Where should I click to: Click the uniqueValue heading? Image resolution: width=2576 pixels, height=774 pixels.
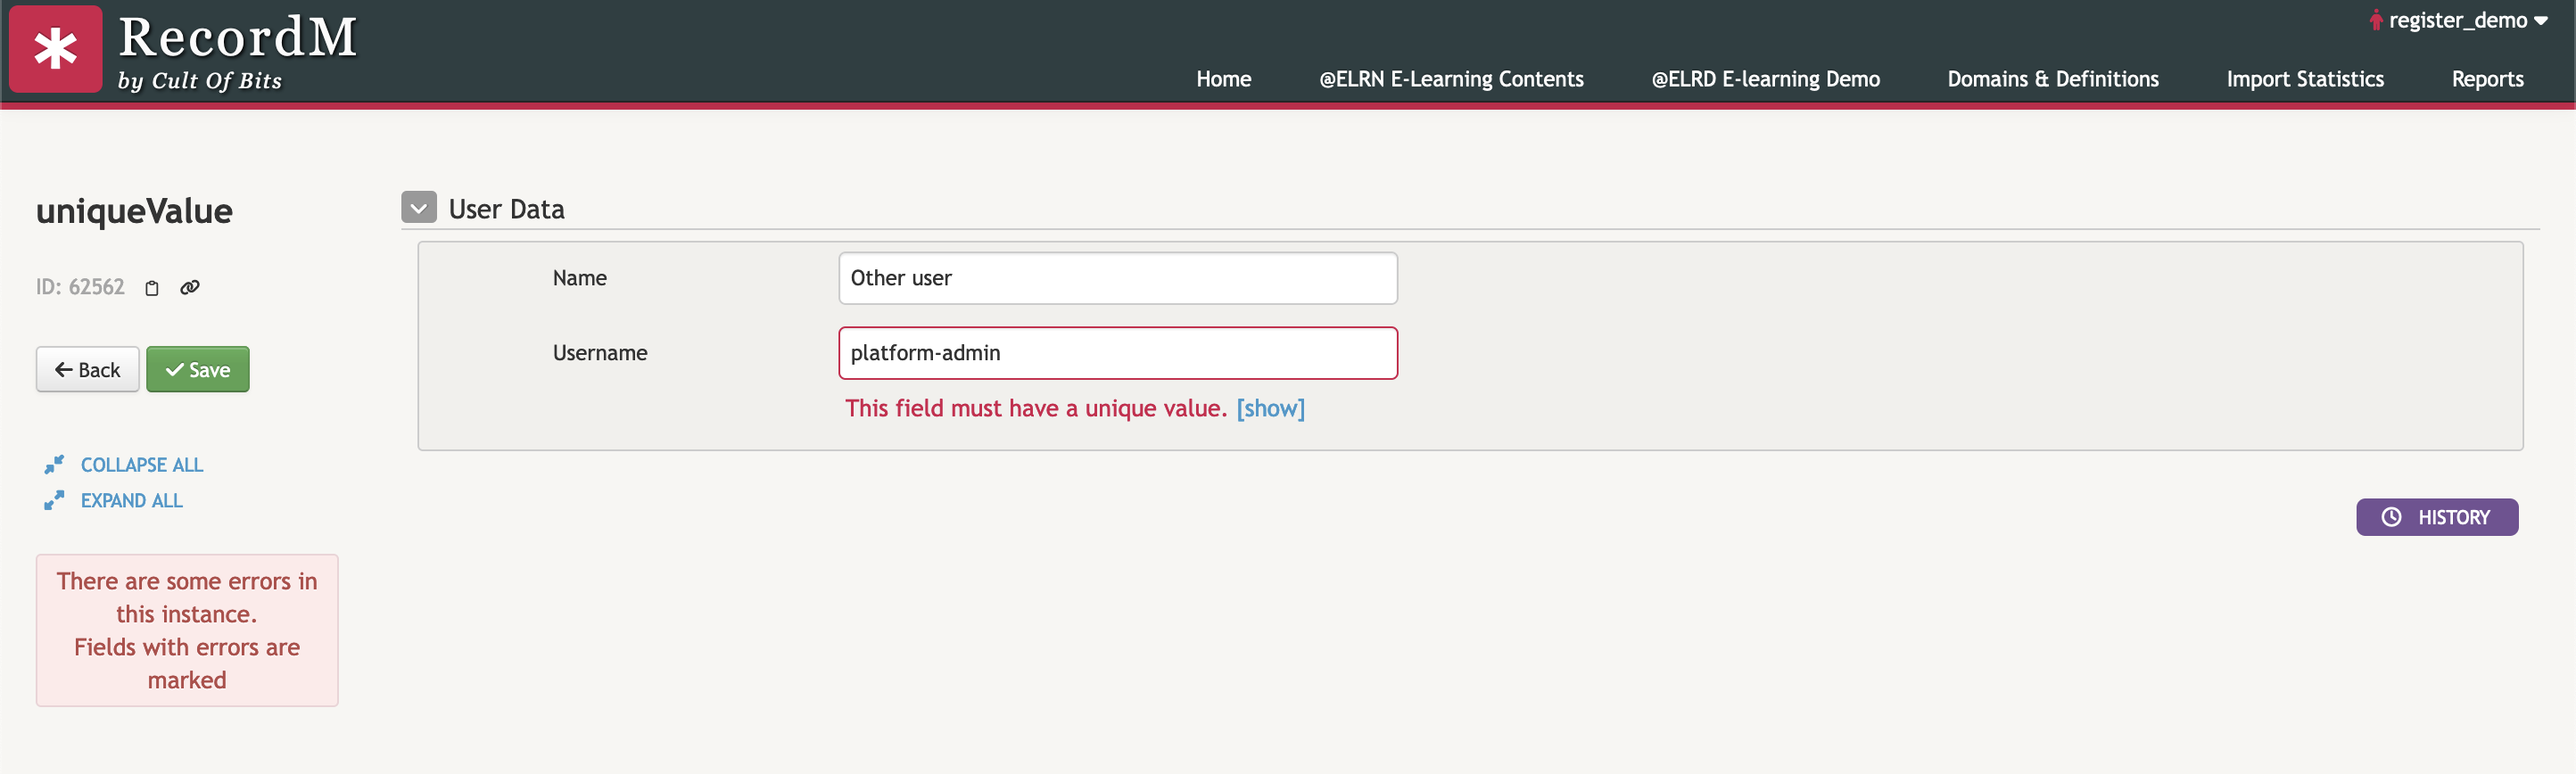click(x=134, y=211)
